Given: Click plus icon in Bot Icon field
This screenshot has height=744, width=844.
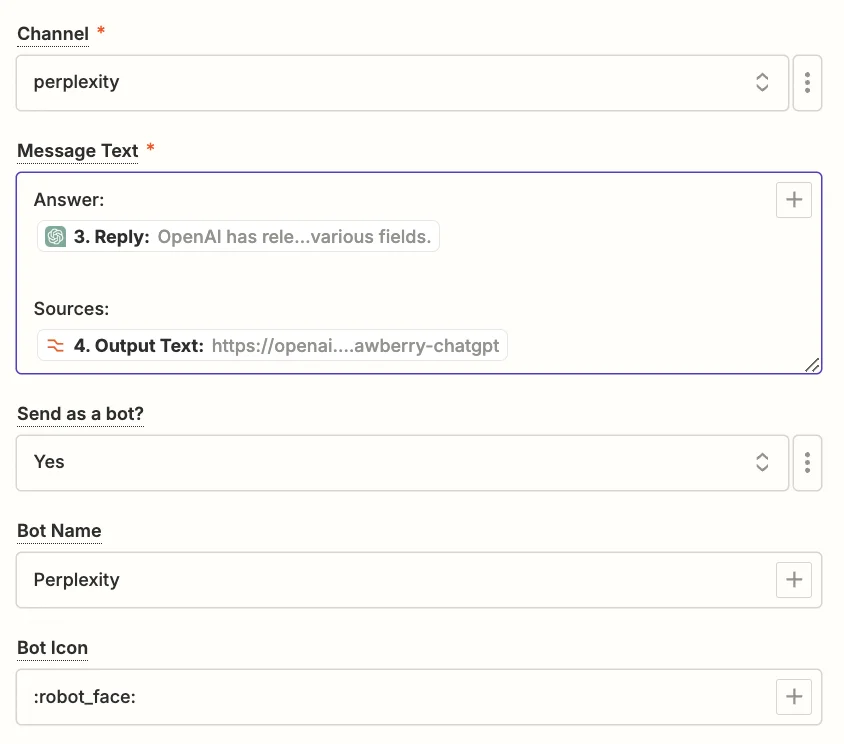Looking at the screenshot, I should [x=793, y=697].
